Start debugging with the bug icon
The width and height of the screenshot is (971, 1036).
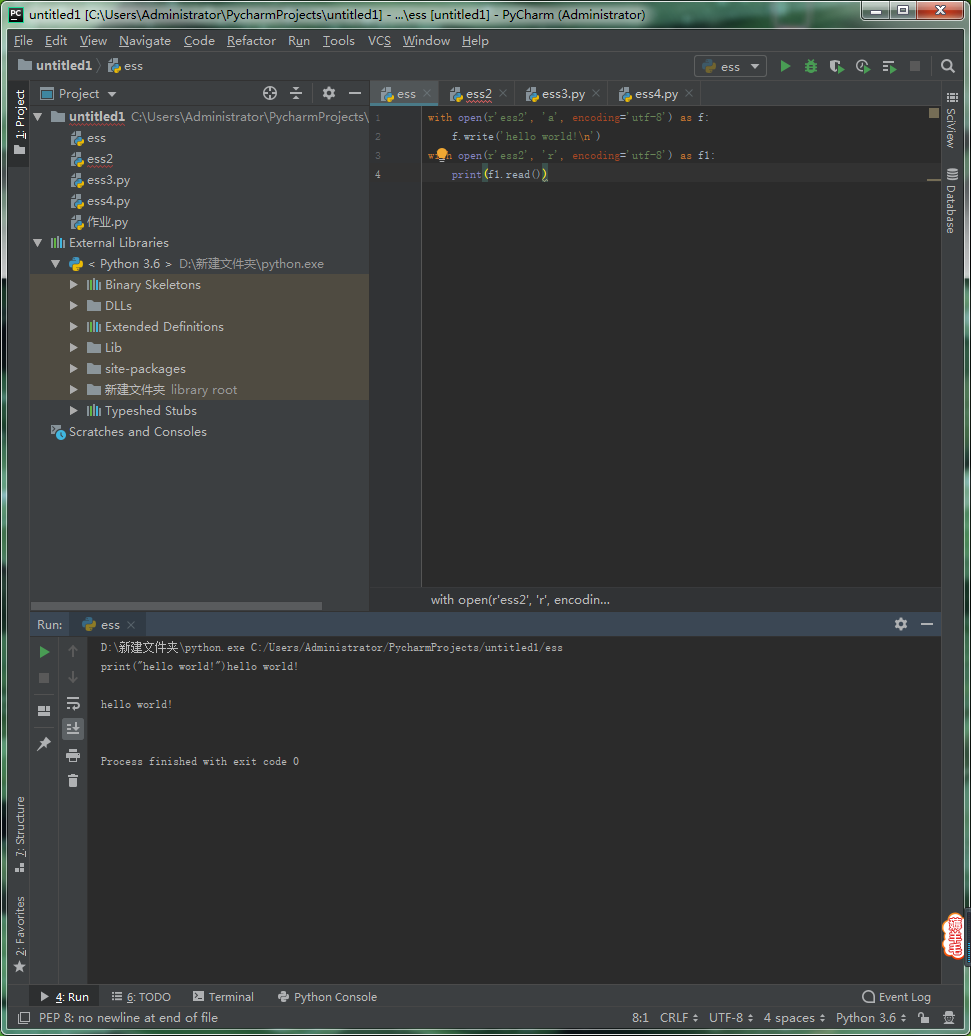pos(811,66)
